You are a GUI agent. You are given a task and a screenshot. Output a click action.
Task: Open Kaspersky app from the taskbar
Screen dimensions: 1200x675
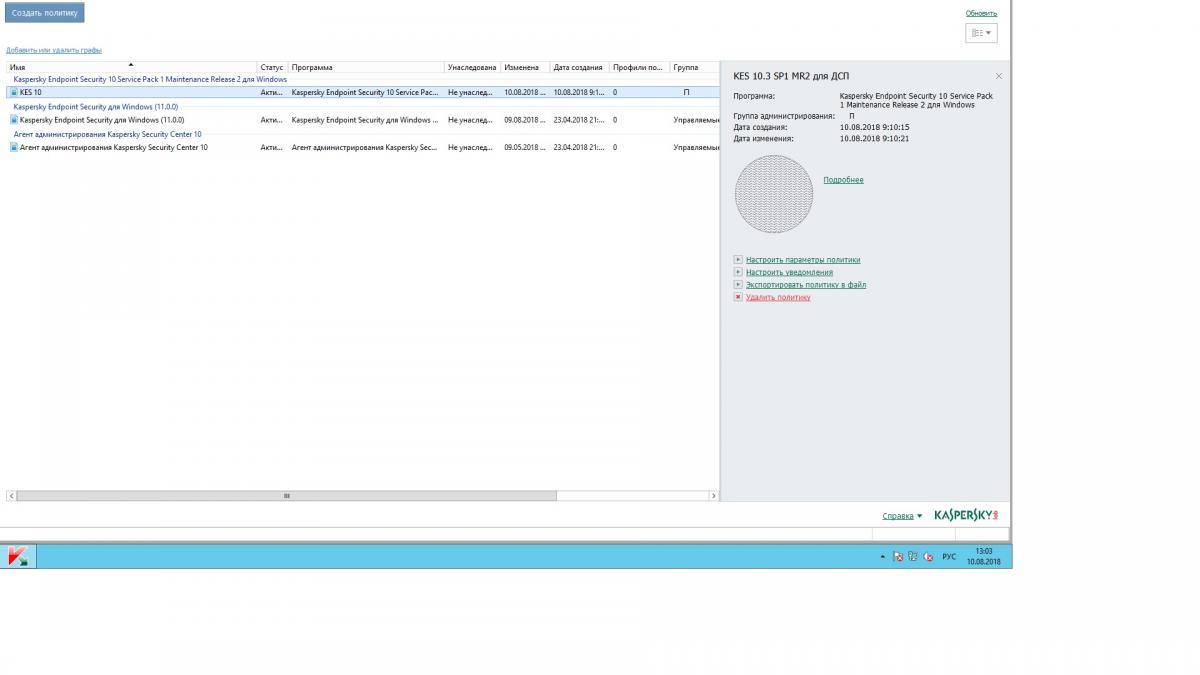[x=18, y=557]
